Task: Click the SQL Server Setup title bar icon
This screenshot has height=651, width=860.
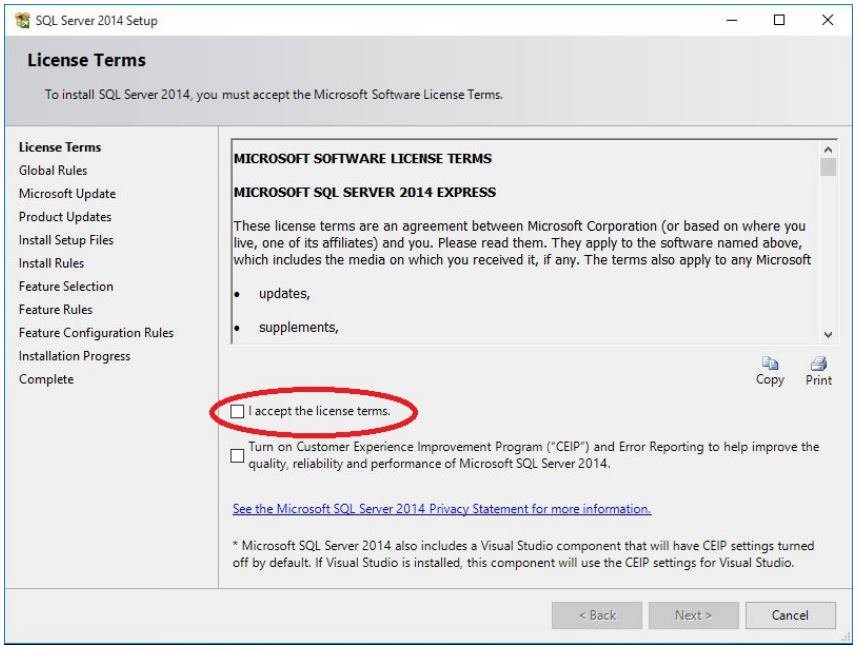Action: (x=22, y=20)
